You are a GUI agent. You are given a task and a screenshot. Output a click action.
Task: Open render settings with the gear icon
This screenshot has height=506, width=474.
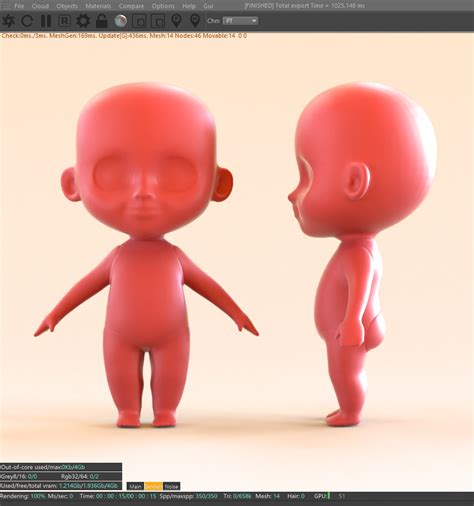83,21
